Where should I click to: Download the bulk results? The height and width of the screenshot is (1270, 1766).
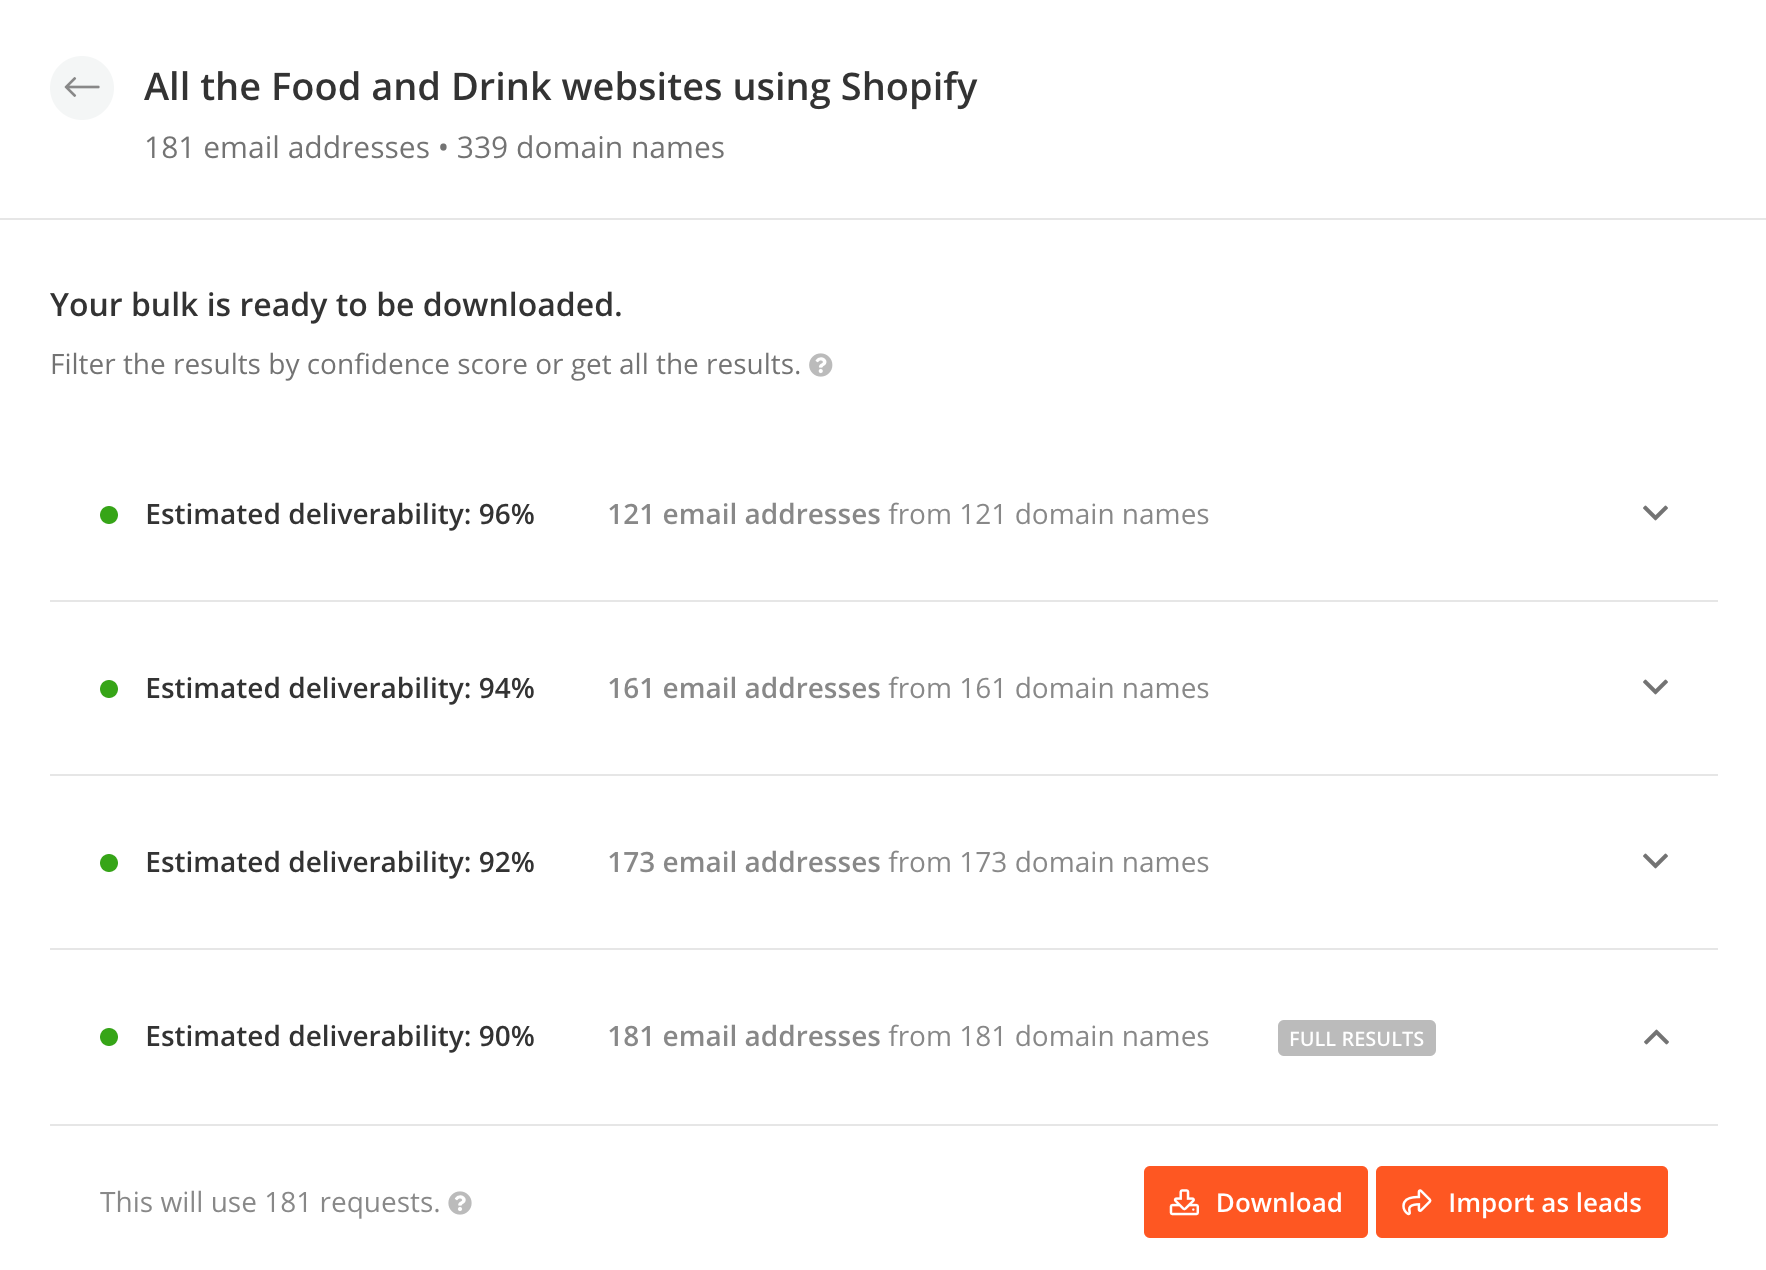1256,1202
